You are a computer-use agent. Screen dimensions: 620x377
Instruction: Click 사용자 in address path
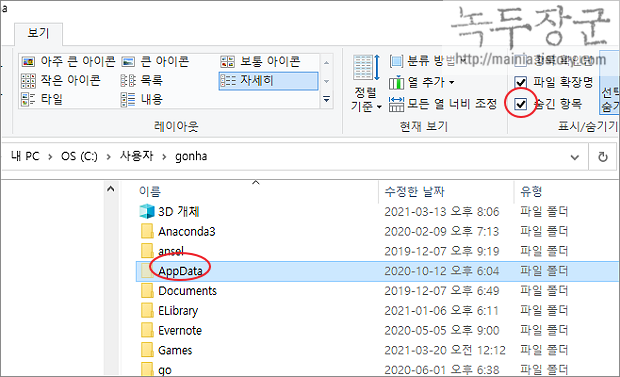coord(136,157)
